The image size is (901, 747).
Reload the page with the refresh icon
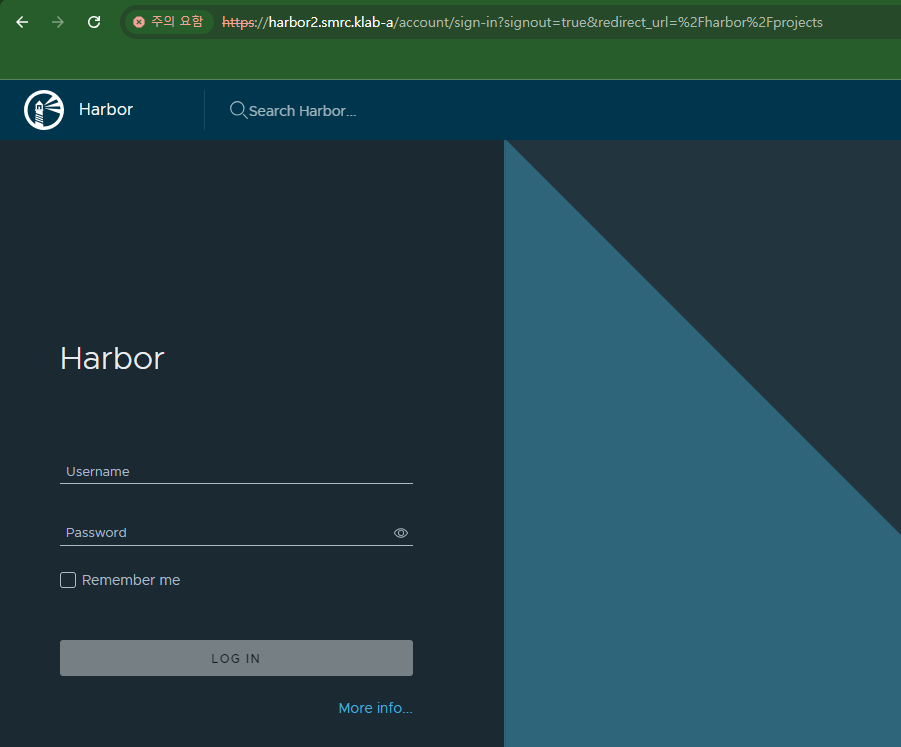click(x=94, y=22)
